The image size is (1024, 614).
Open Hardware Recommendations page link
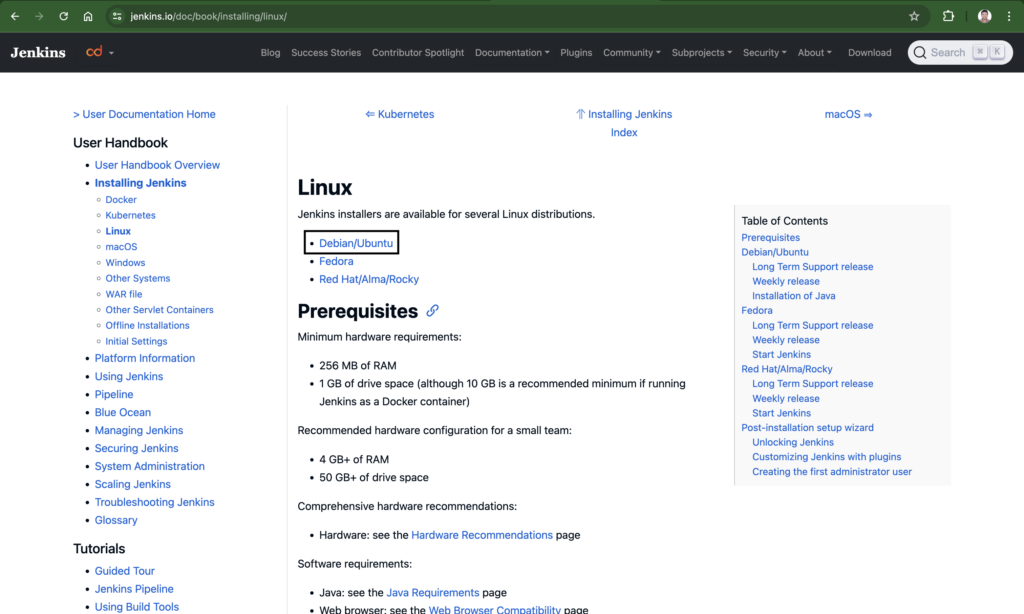[x=482, y=535]
